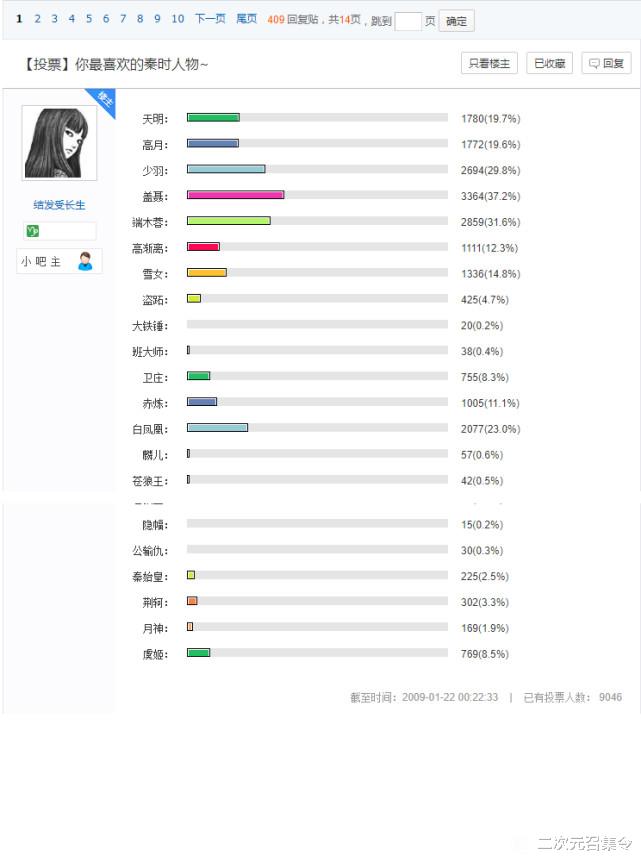The height and width of the screenshot is (862, 641).
Task: Jump to the last page with 尾页
Action: point(246,18)
